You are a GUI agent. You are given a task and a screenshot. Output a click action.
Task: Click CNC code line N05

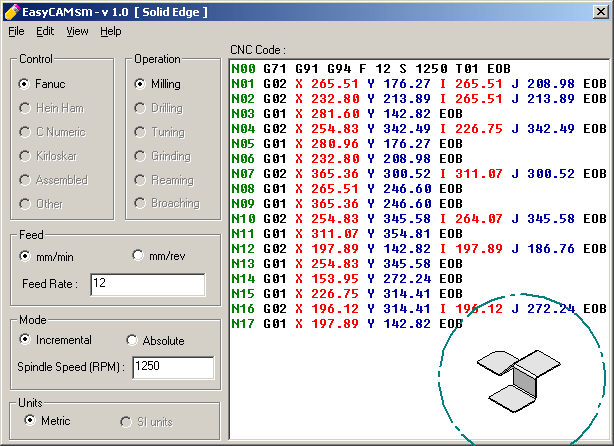click(x=347, y=144)
